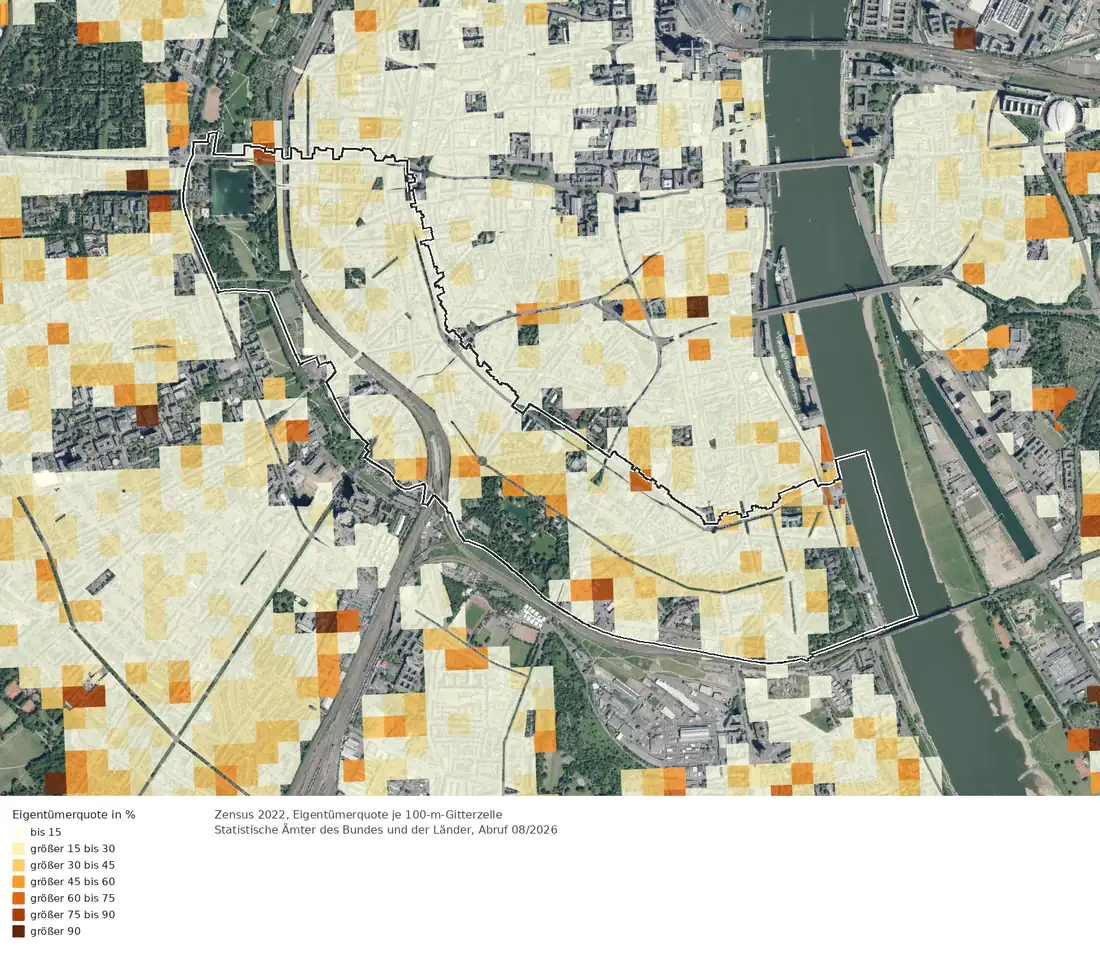Click the 'größer 90' legend label text
The image size is (1100, 954).
[55, 932]
